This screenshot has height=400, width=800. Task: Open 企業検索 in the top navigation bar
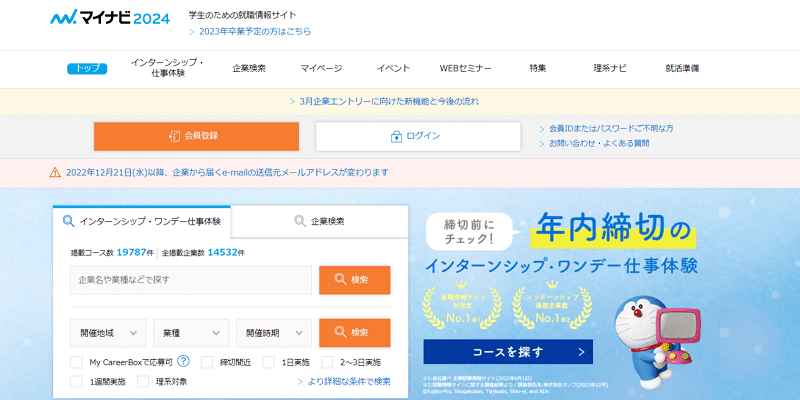point(249,68)
